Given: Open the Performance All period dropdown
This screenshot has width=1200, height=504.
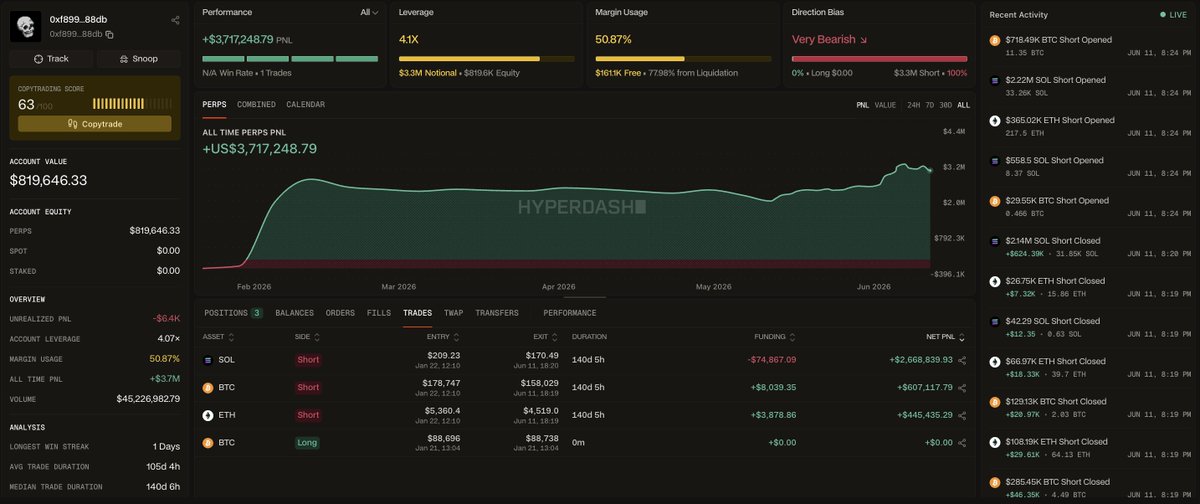Looking at the screenshot, I should (x=370, y=12).
